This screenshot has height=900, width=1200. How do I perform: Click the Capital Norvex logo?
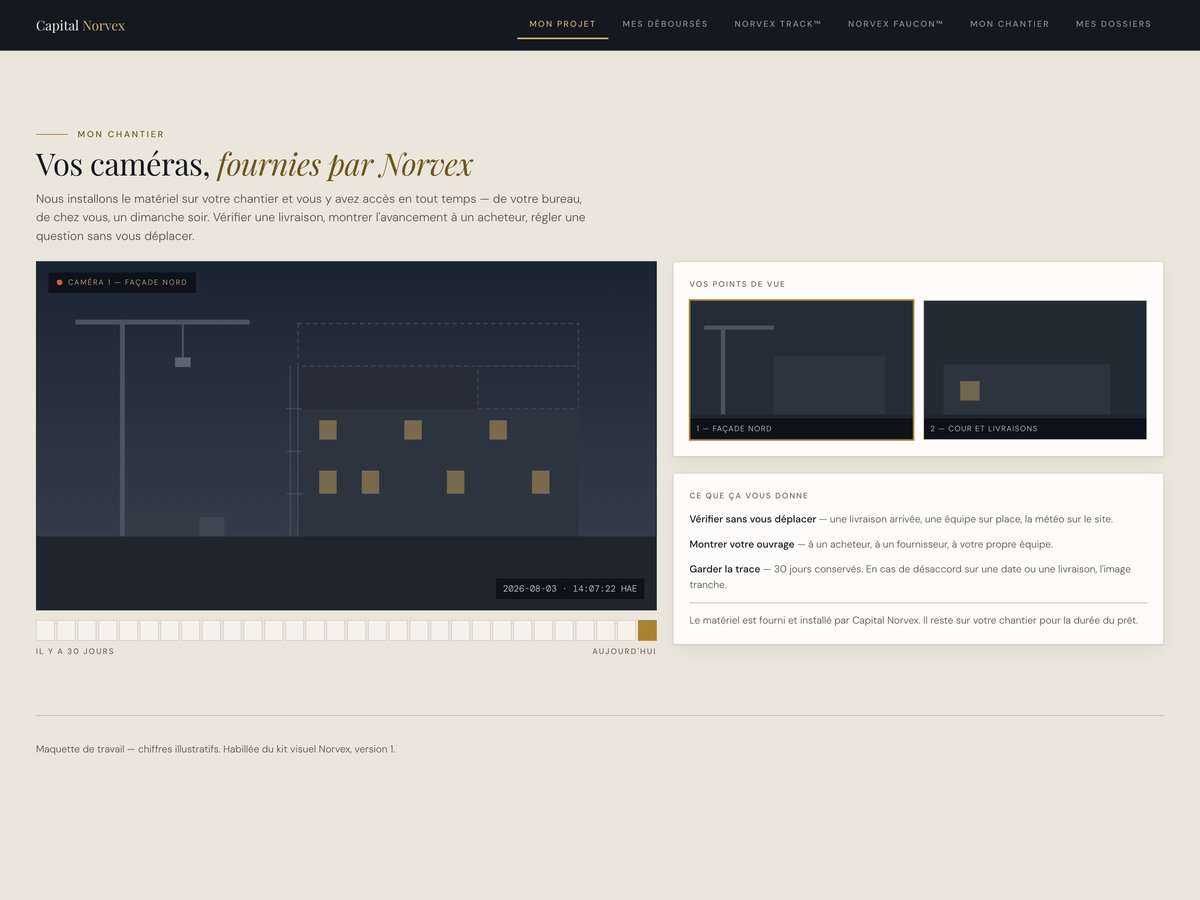click(81, 25)
